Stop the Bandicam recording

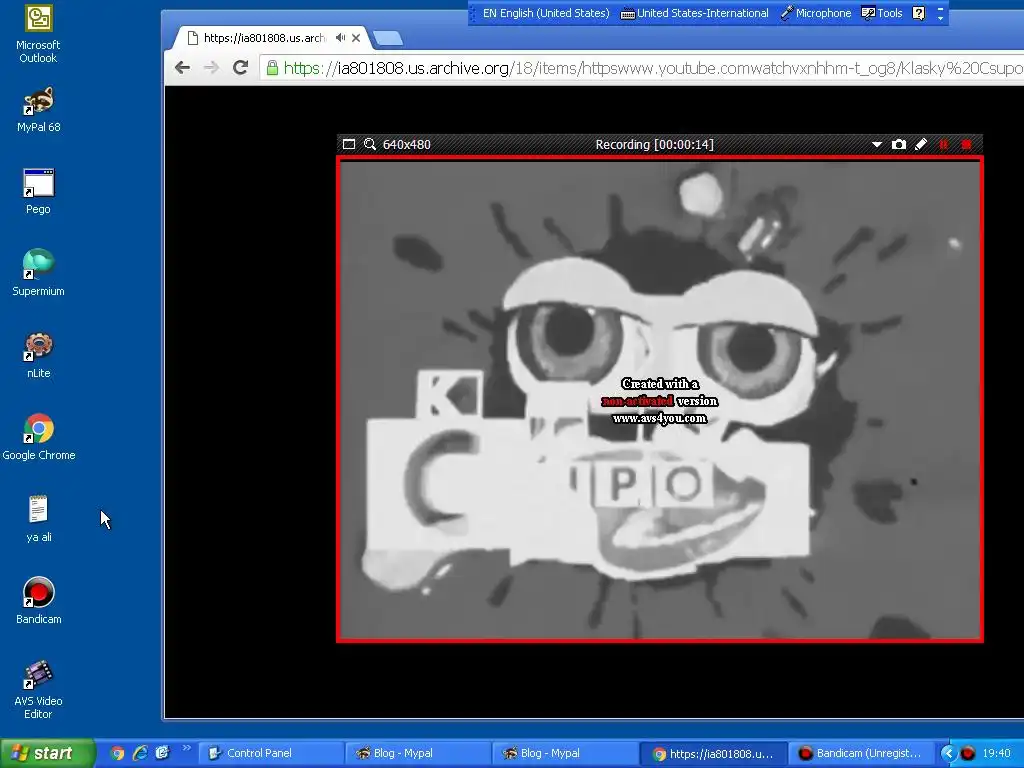point(967,144)
